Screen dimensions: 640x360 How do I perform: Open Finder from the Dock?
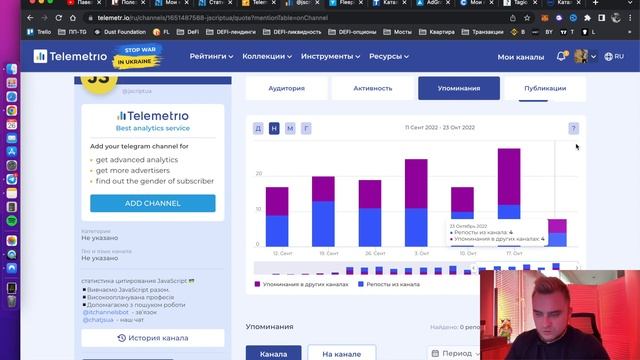(12, 69)
